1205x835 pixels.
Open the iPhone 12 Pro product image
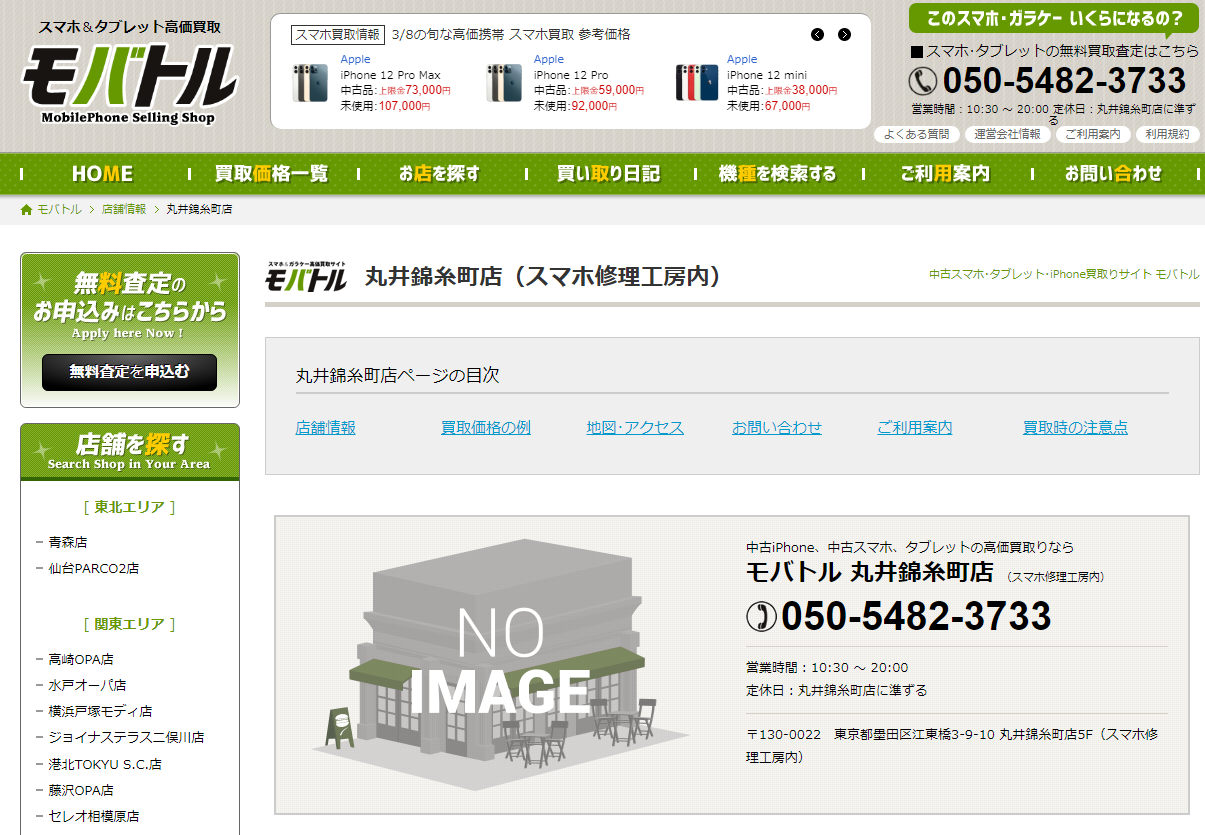pos(504,84)
